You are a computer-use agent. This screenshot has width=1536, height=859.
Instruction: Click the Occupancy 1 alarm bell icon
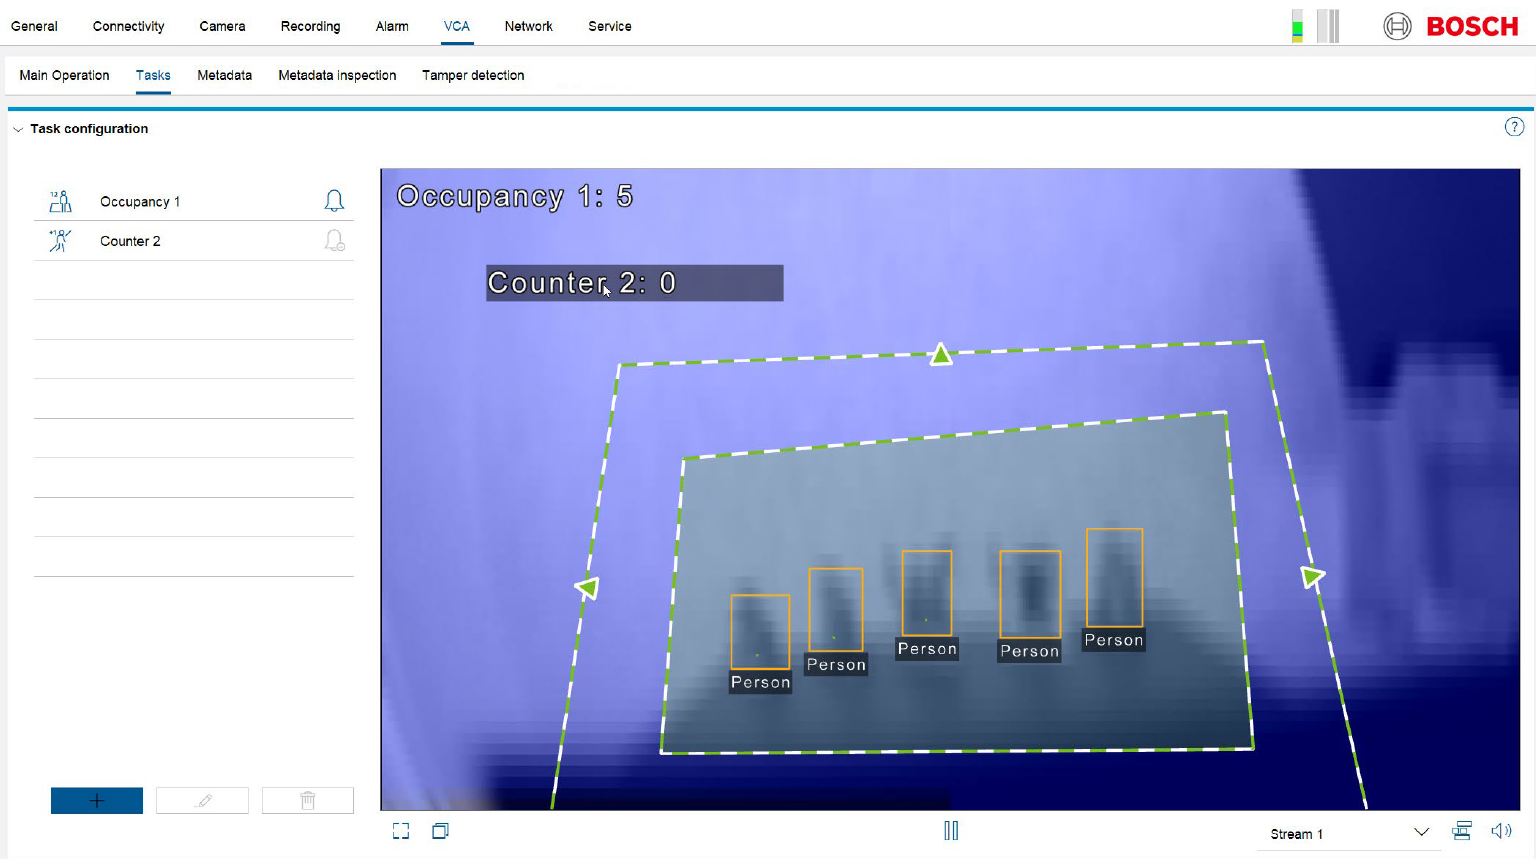point(334,201)
